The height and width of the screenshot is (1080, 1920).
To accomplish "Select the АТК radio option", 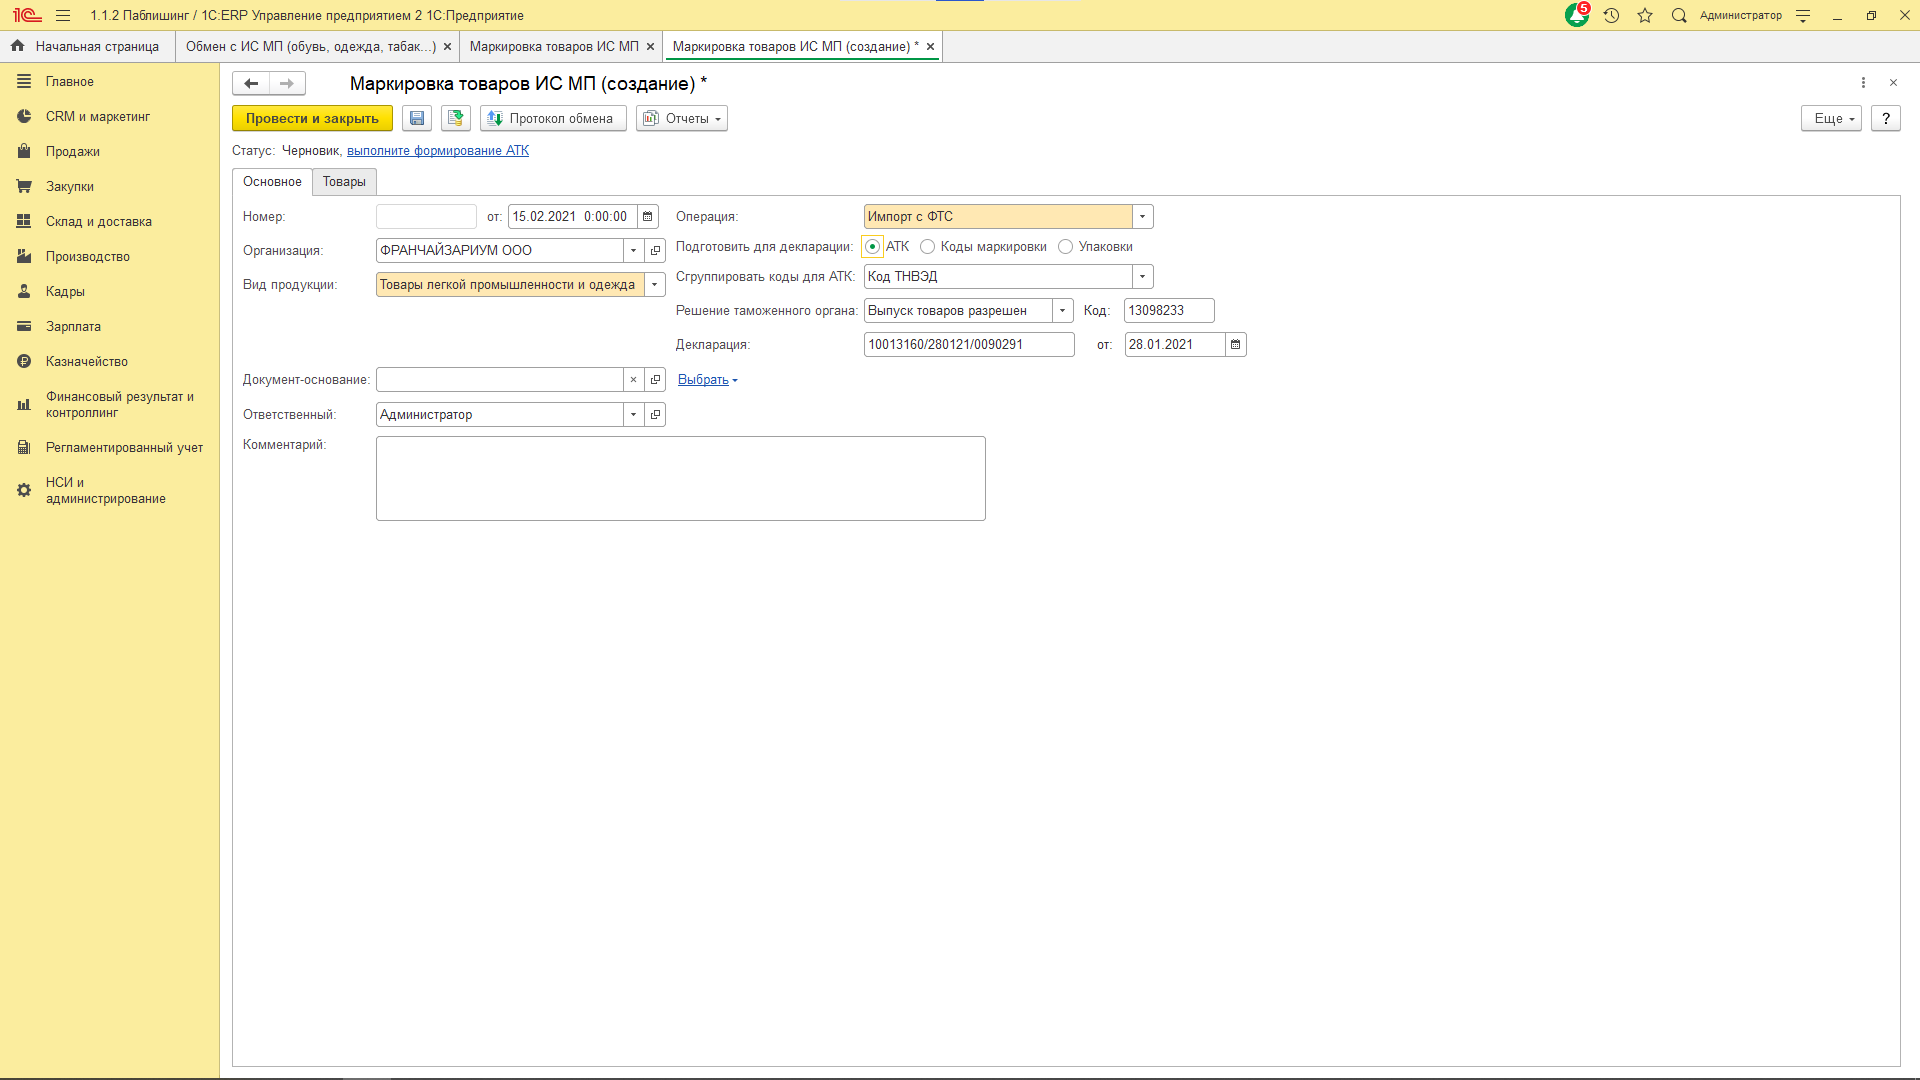I will click(x=873, y=246).
